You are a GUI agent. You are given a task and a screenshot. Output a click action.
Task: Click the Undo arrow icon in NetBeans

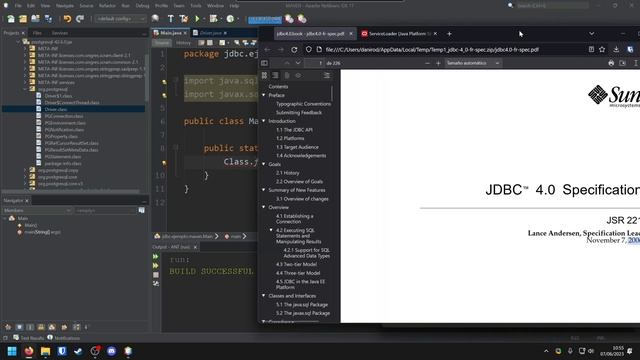[x=67, y=19]
